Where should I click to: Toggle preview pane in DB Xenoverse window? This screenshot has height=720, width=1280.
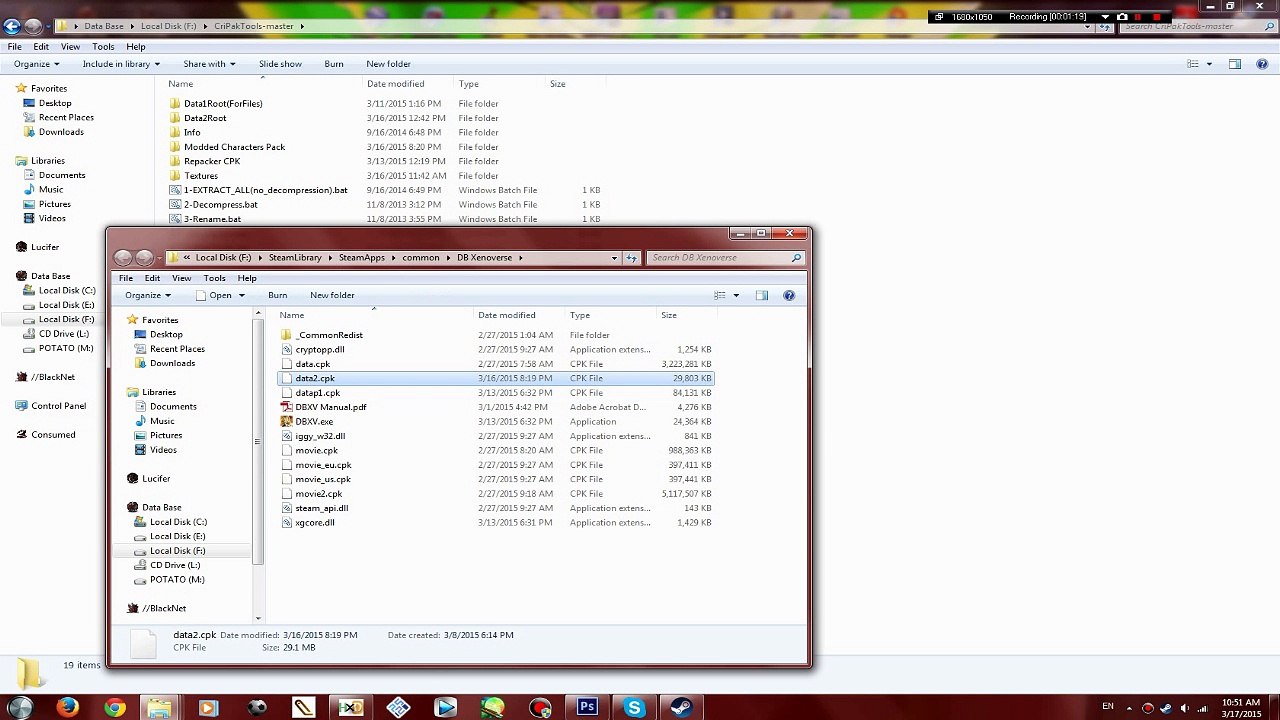[x=762, y=295]
